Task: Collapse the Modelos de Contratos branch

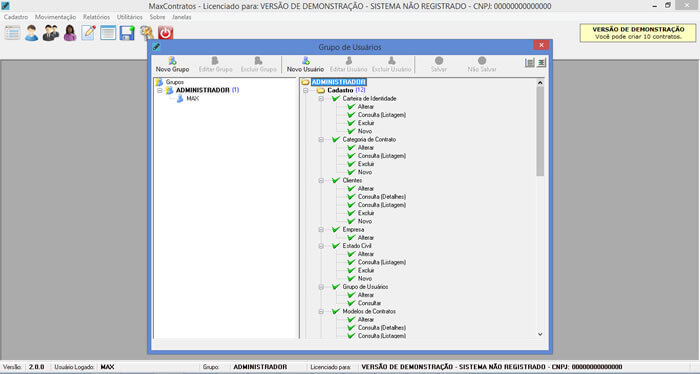Action: pos(321,312)
